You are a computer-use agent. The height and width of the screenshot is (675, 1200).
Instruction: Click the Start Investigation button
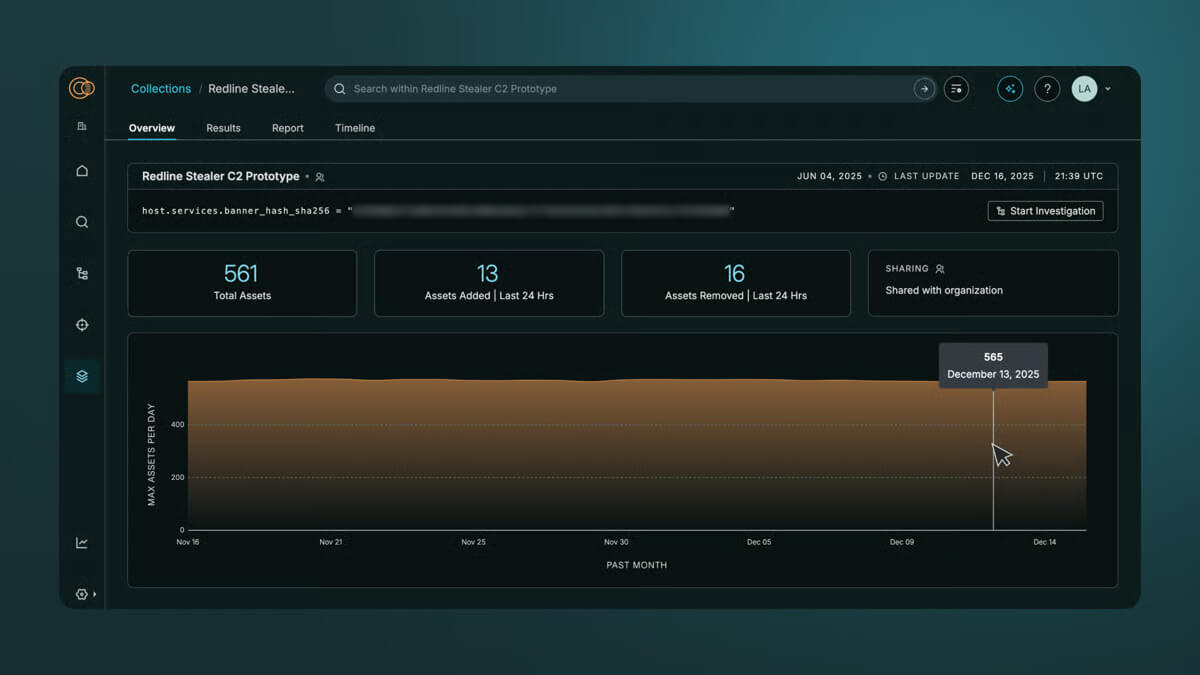coord(1045,211)
